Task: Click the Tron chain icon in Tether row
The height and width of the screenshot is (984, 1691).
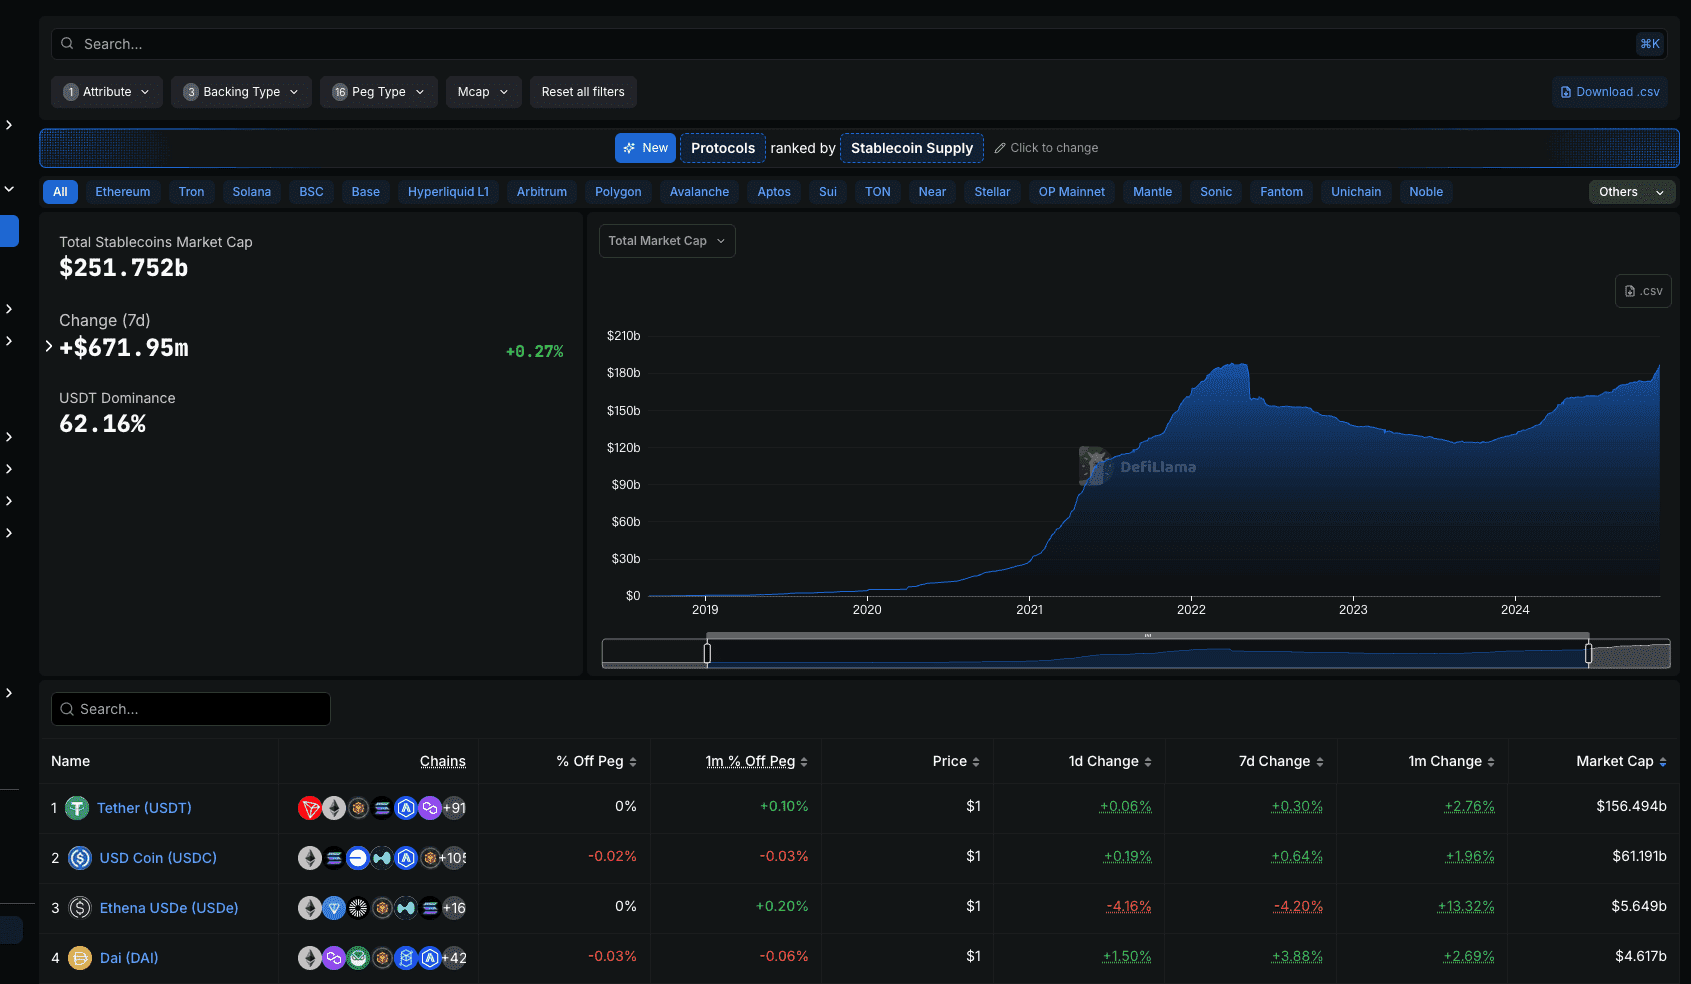Action: (310, 808)
